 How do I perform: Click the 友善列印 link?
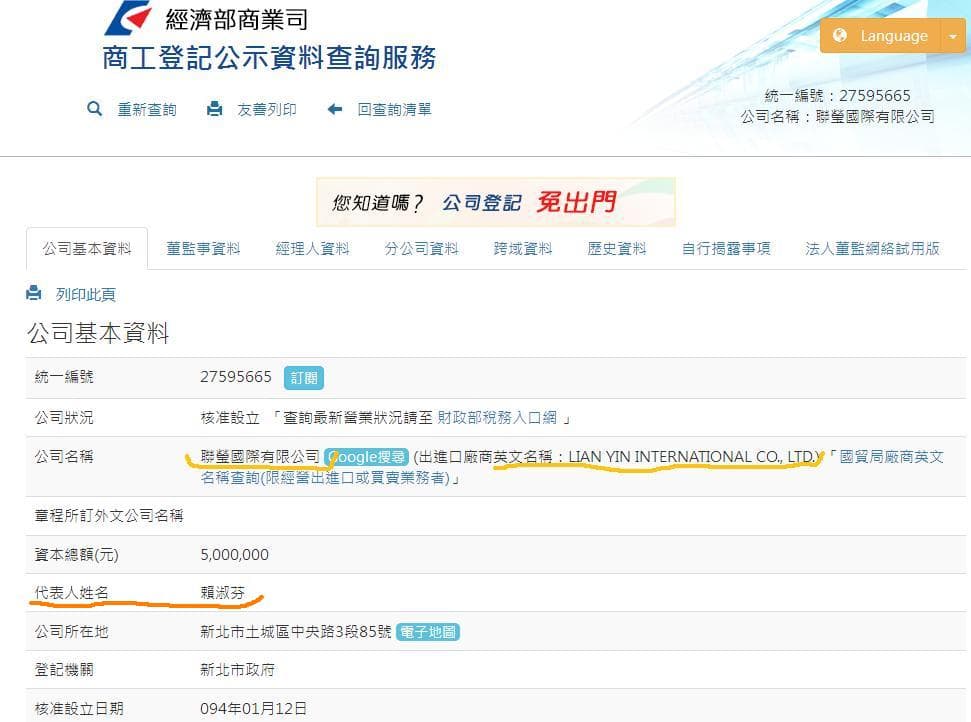(267, 110)
